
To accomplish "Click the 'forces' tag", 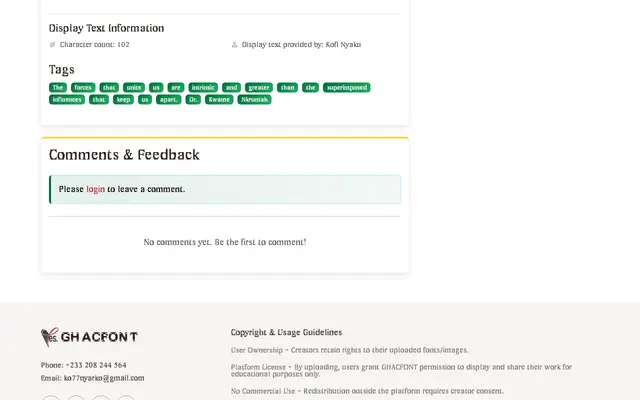I will (83, 87).
